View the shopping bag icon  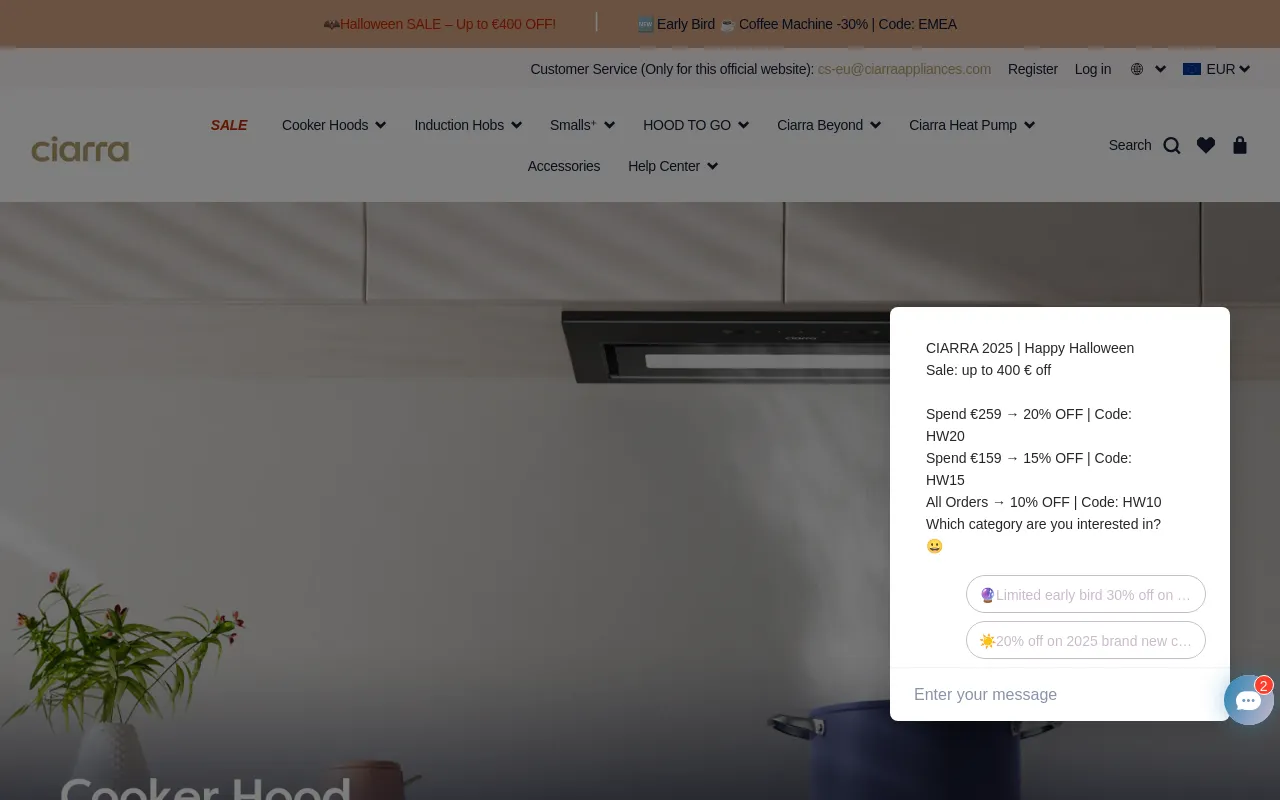pos(1240,145)
